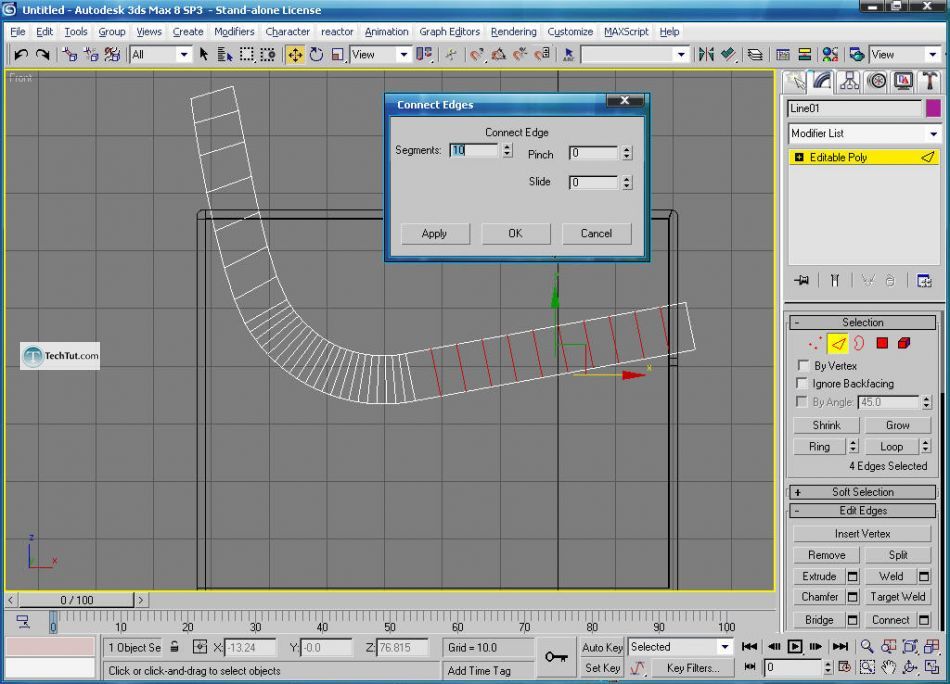Viewport: 950px width, 684px height.
Task: Open the Layer Manager icon
Action: tap(755, 55)
